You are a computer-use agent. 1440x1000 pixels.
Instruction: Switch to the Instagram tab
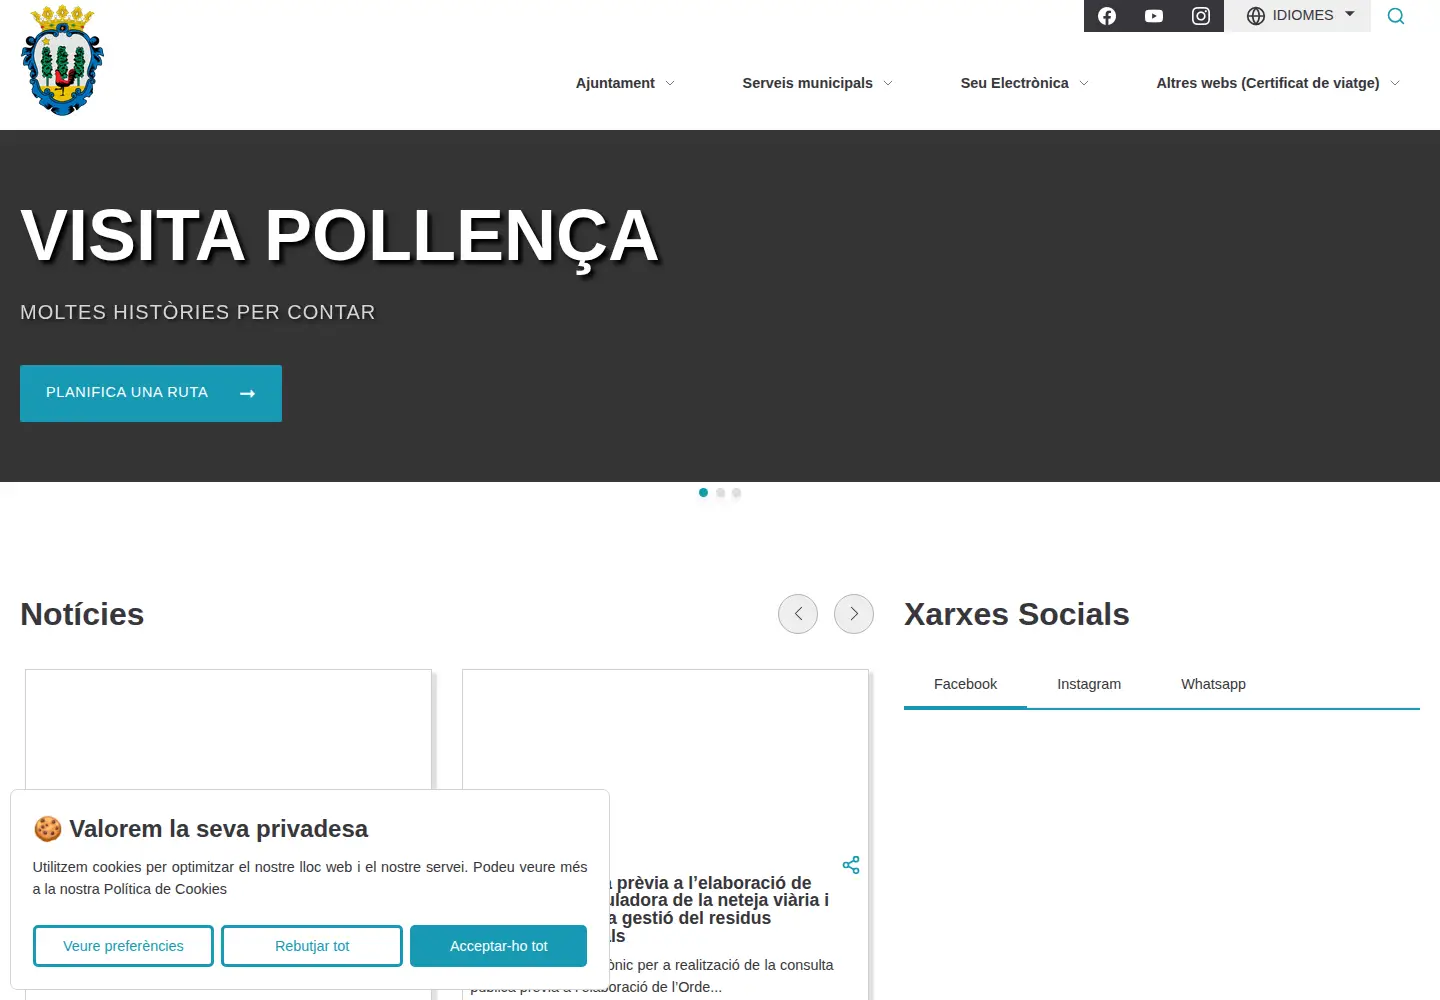click(x=1089, y=685)
